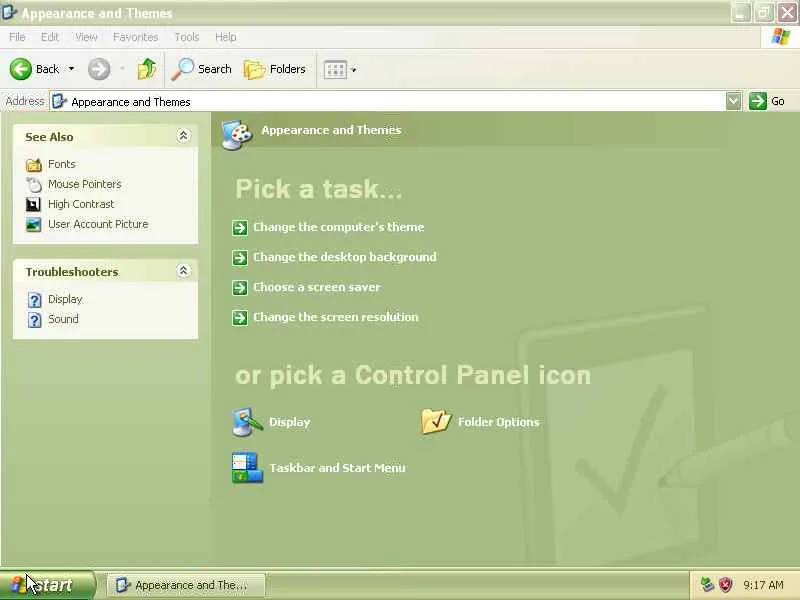
Task: Click the green Go button
Action: pyautogui.click(x=767, y=101)
